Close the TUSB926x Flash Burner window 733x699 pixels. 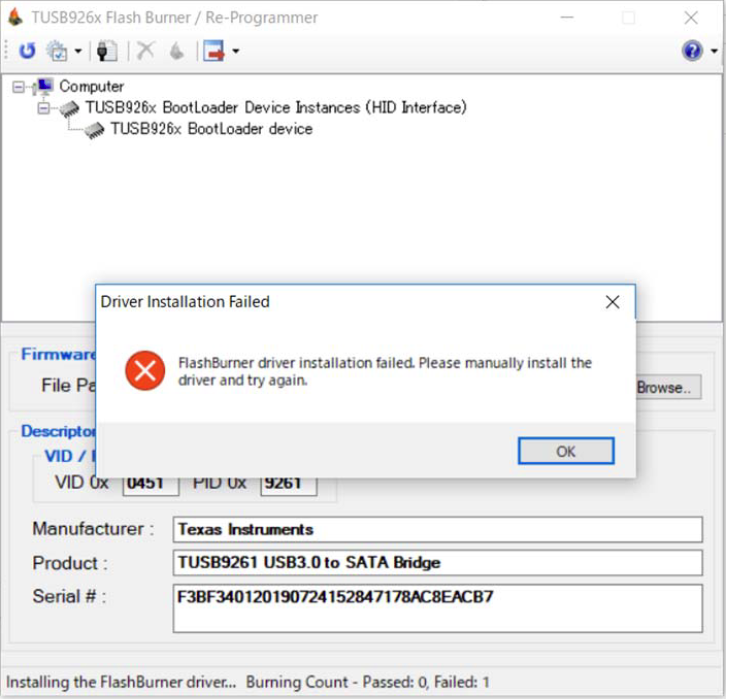click(x=690, y=18)
